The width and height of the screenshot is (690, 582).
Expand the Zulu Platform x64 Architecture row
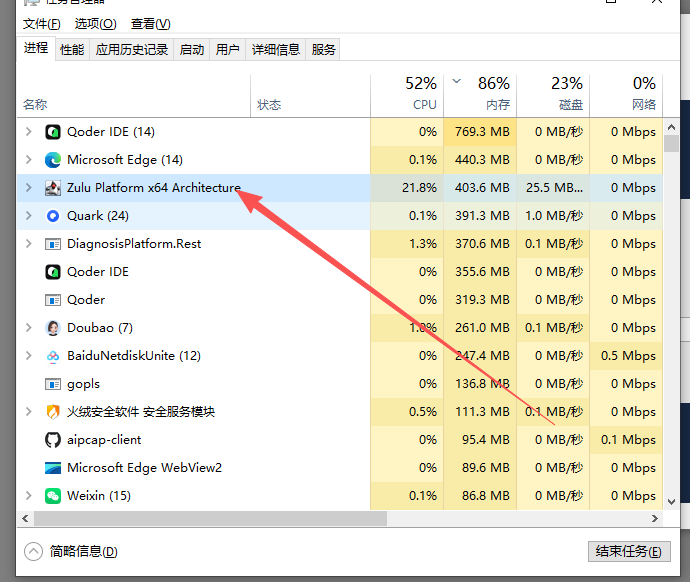point(29,188)
